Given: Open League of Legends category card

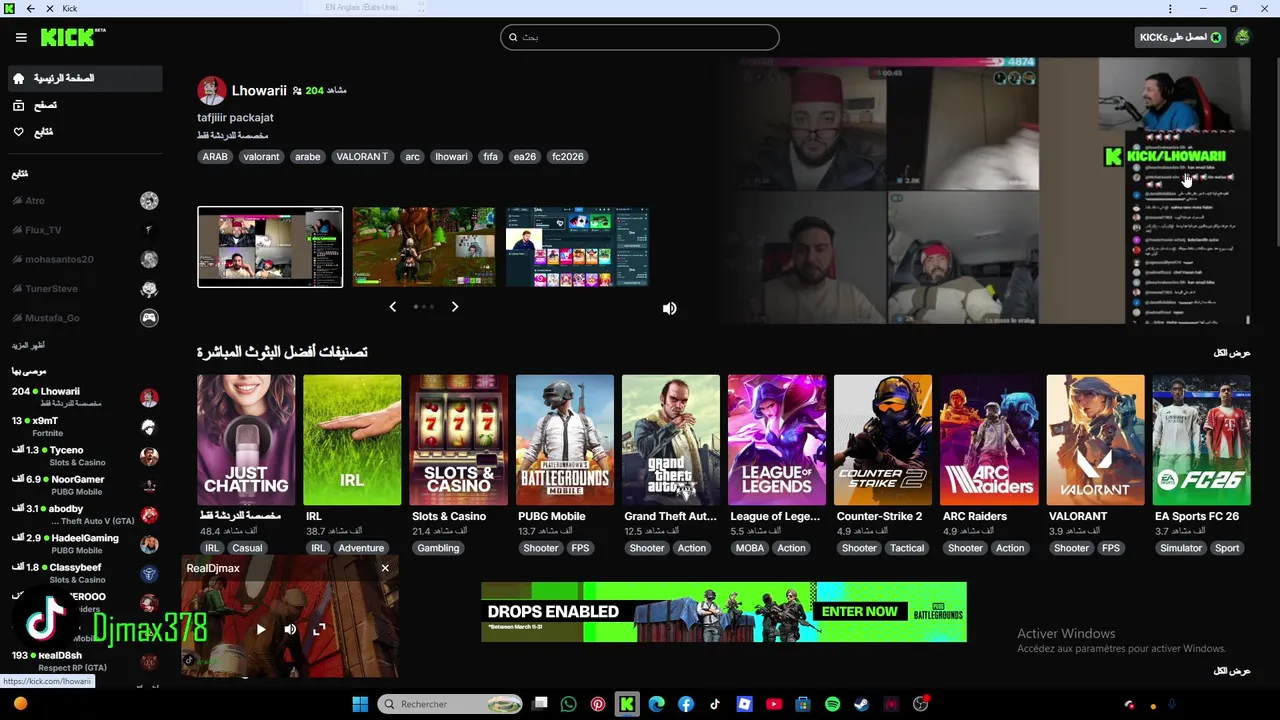Looking at the screenshot, I should (777, 440).
